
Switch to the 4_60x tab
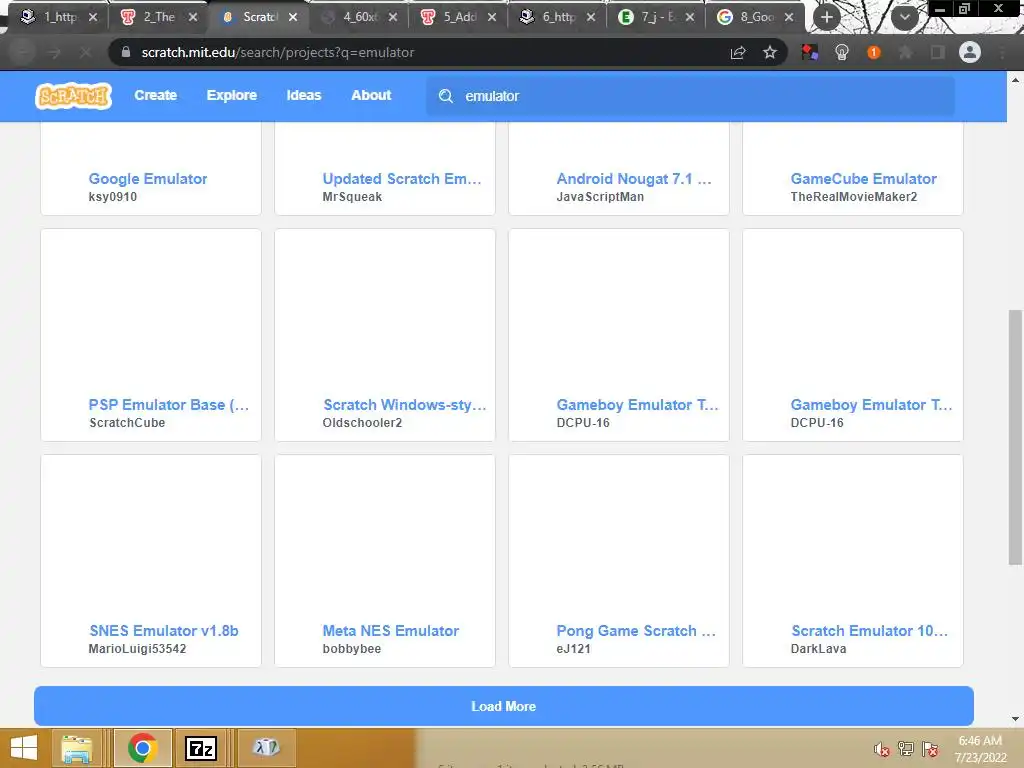tap(360, 17)
